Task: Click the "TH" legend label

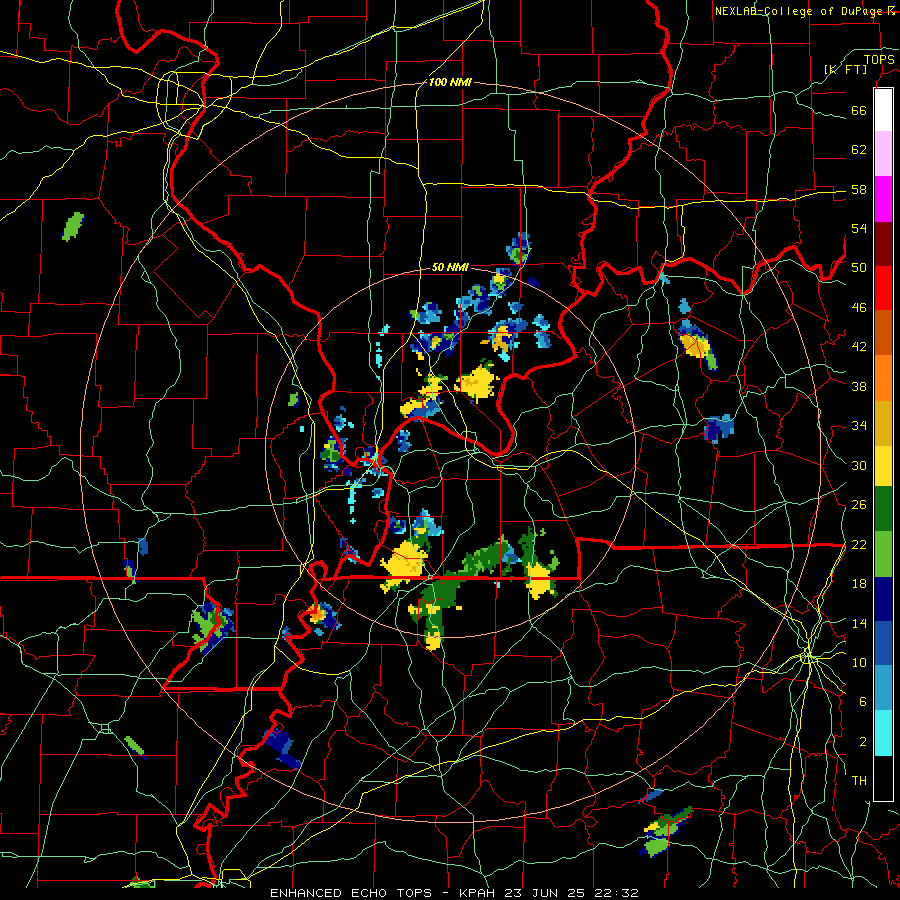Action: (859, 781)
